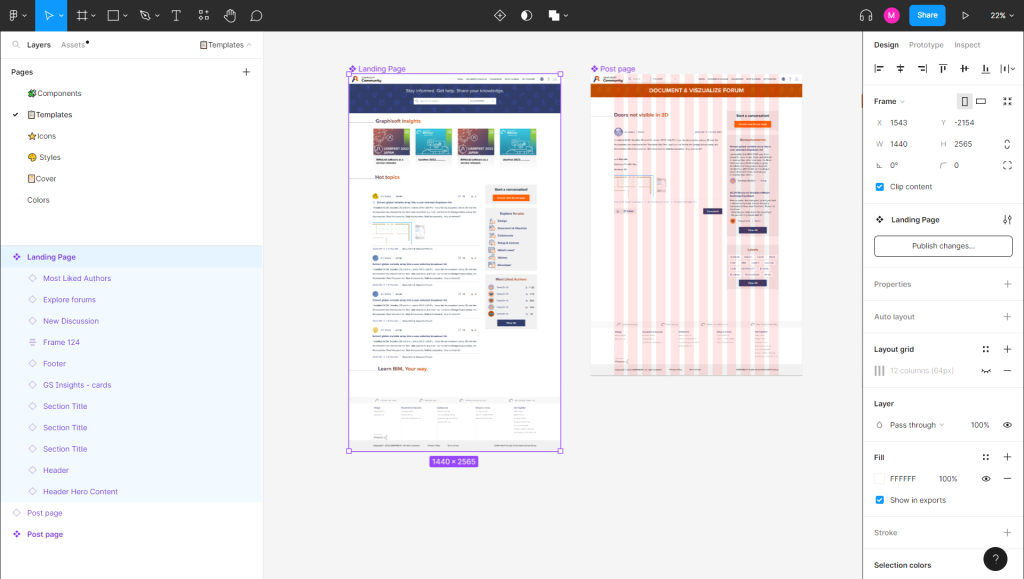Viewport: 1024px width, 579px height.
Task: Select the Text tool in toolbar
Action: tap(176, 15)
